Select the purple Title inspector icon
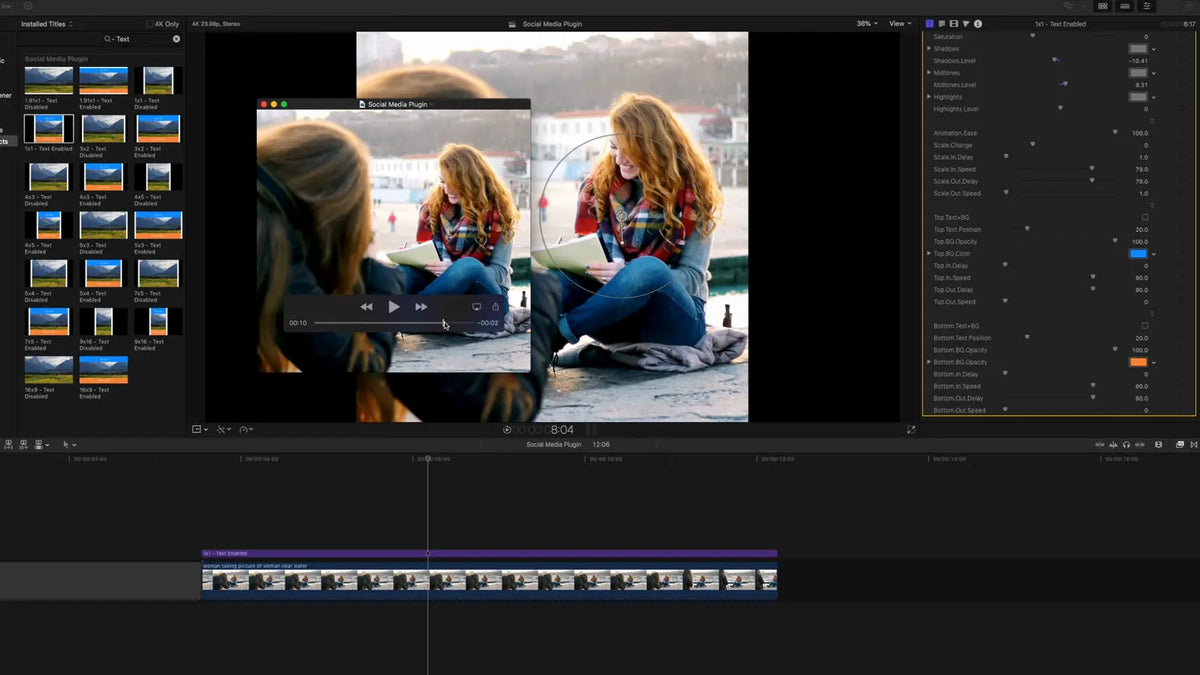 pos(930,23)
